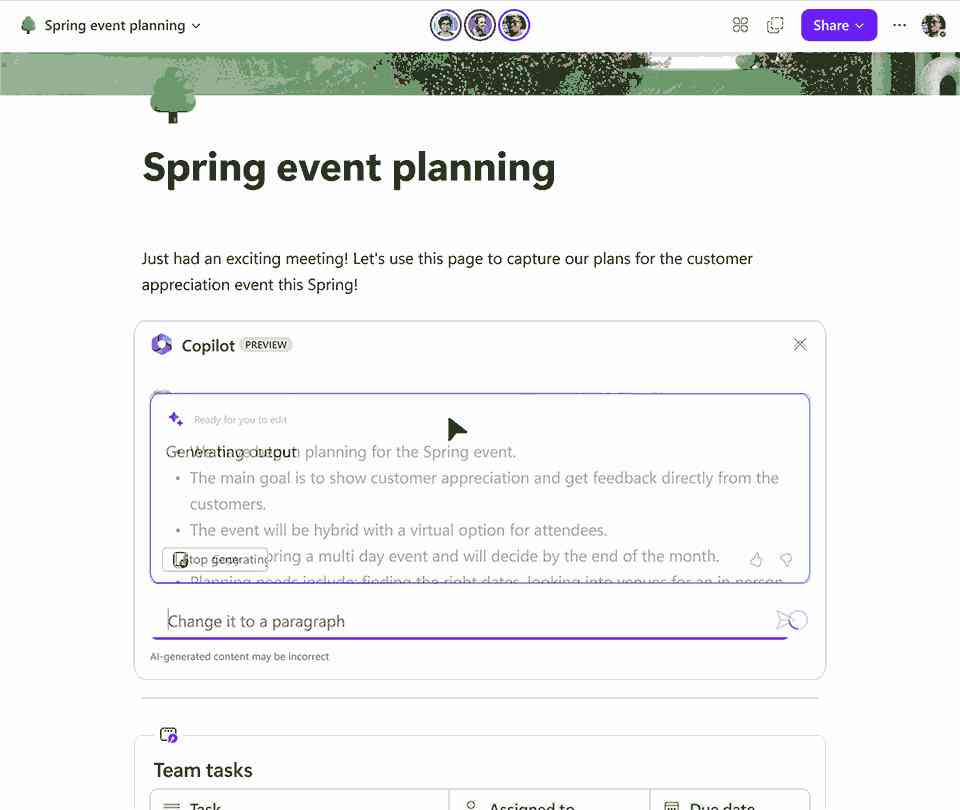Click the tree page icon beside the title
This screenshot has width=960, height=810.
point(28,25)
